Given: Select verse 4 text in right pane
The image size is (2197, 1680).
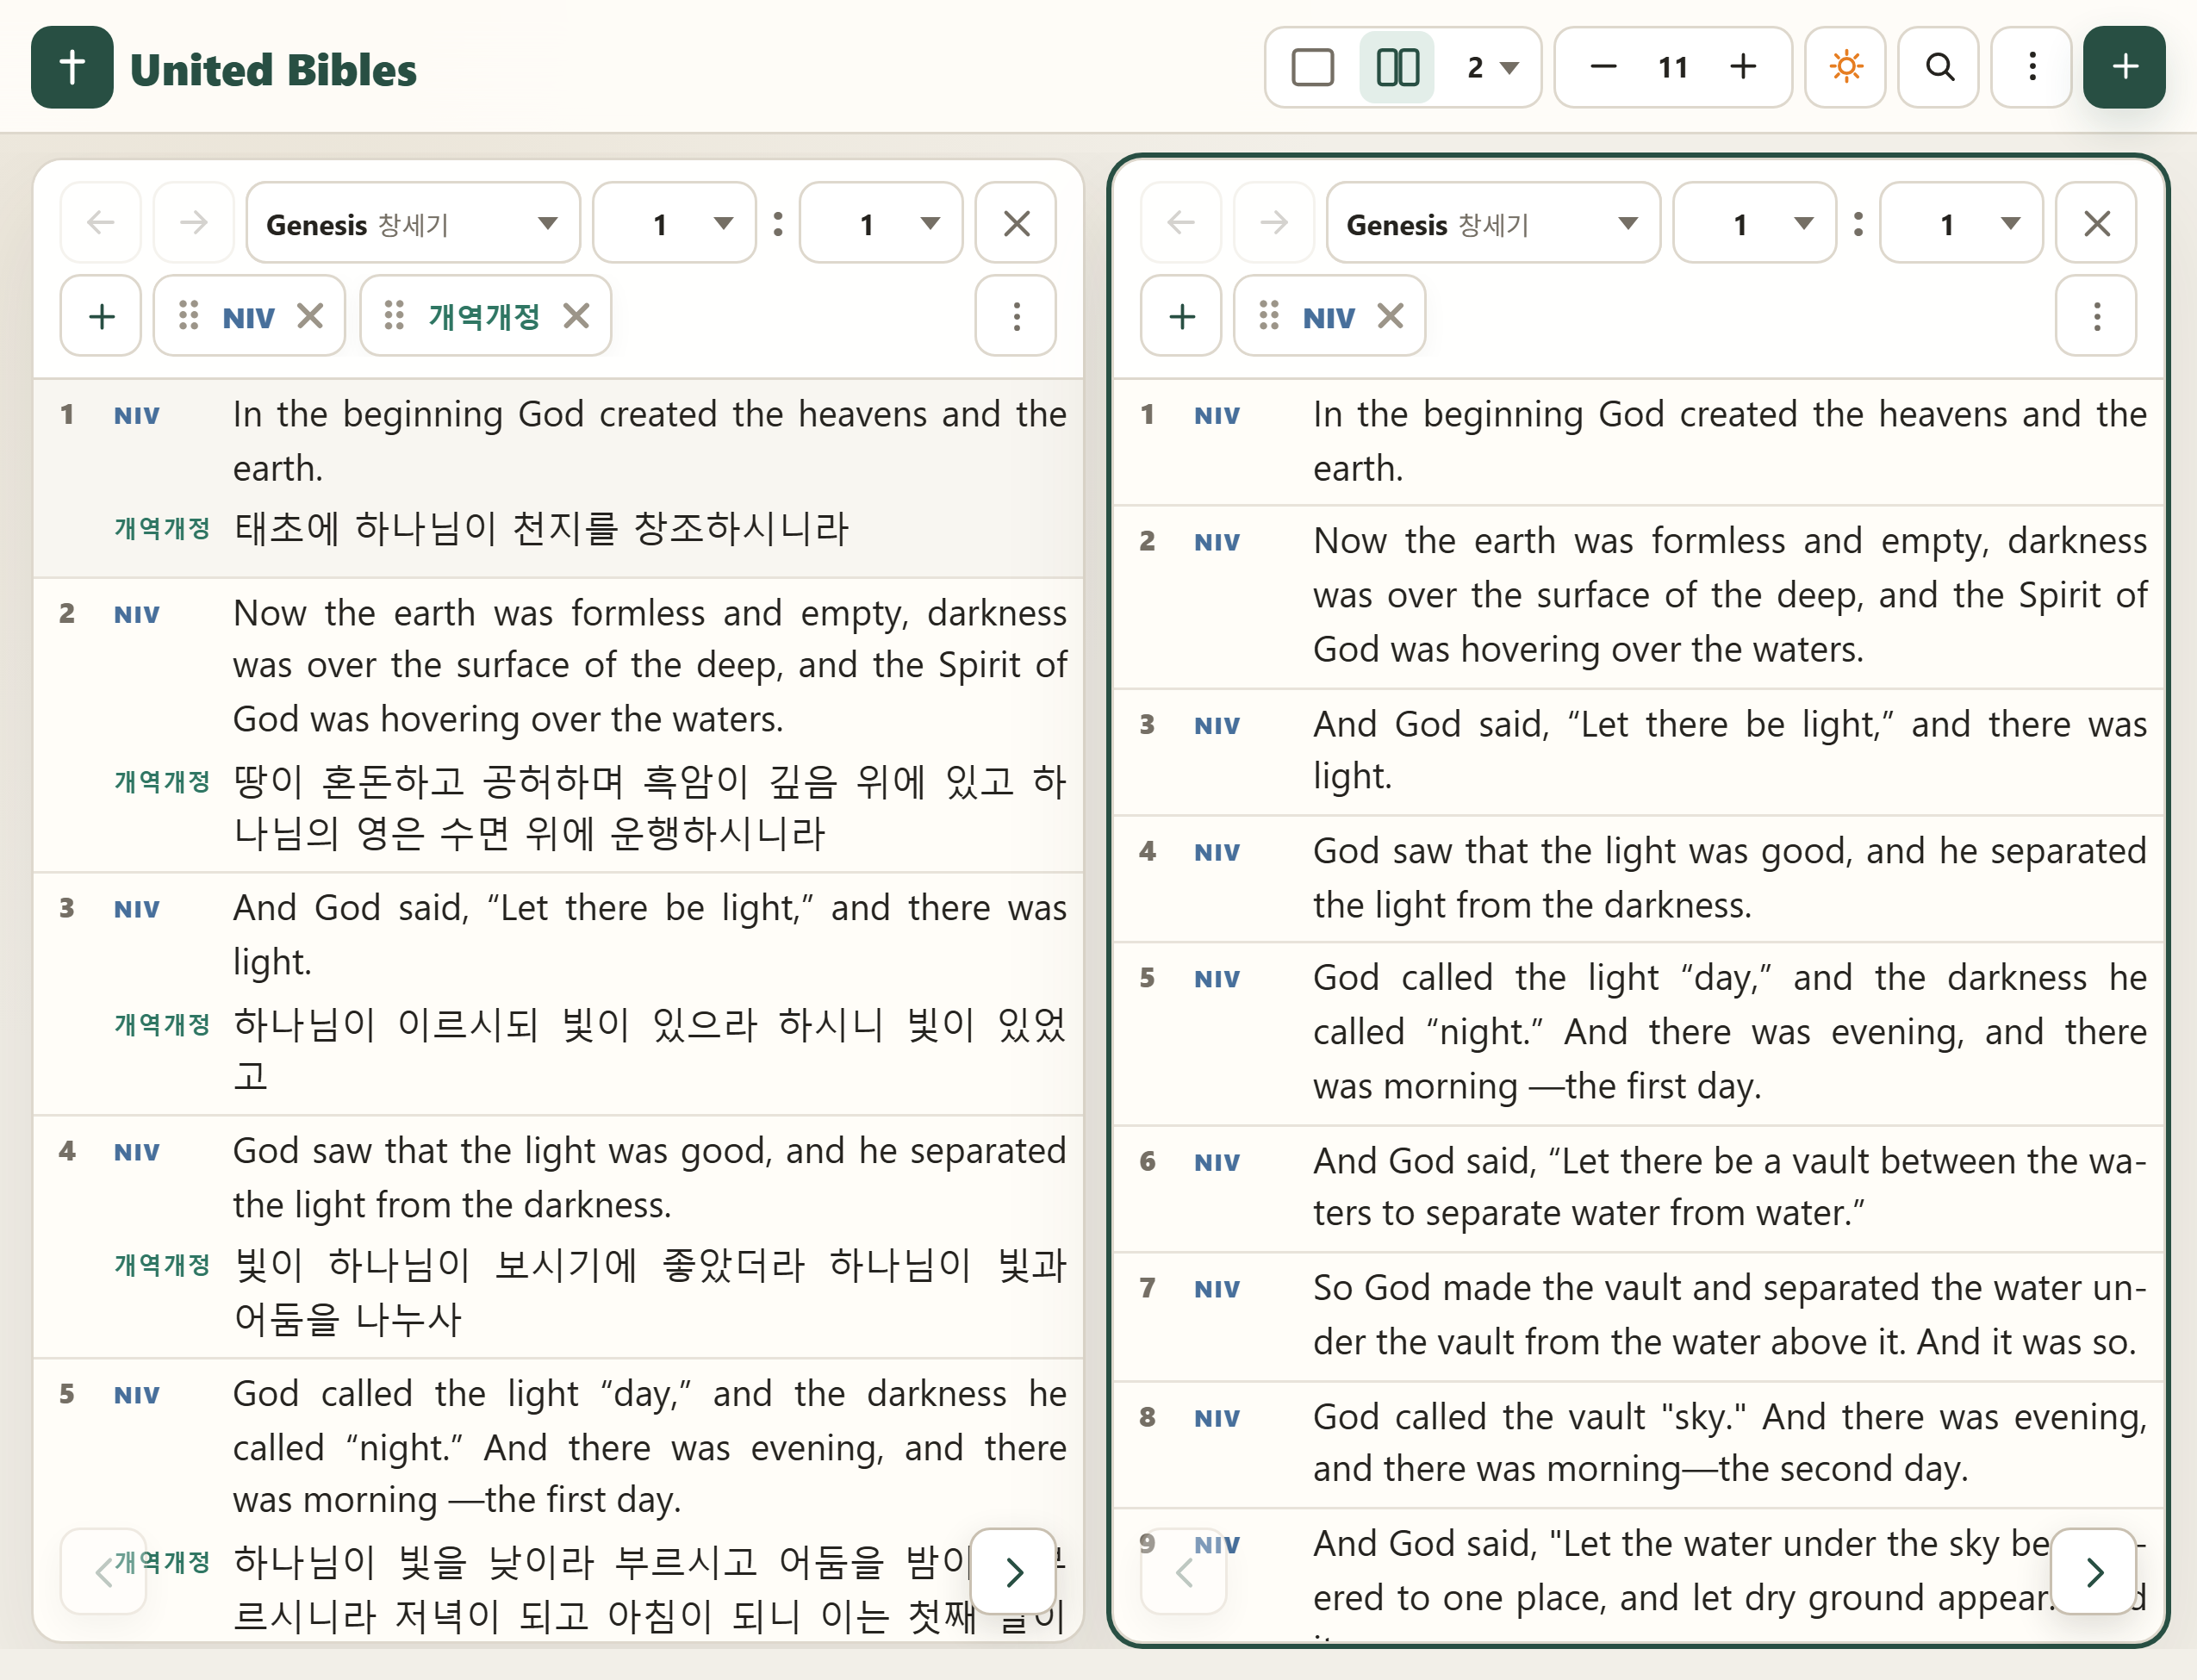Looking at the screenshot, I should 1729,877.
